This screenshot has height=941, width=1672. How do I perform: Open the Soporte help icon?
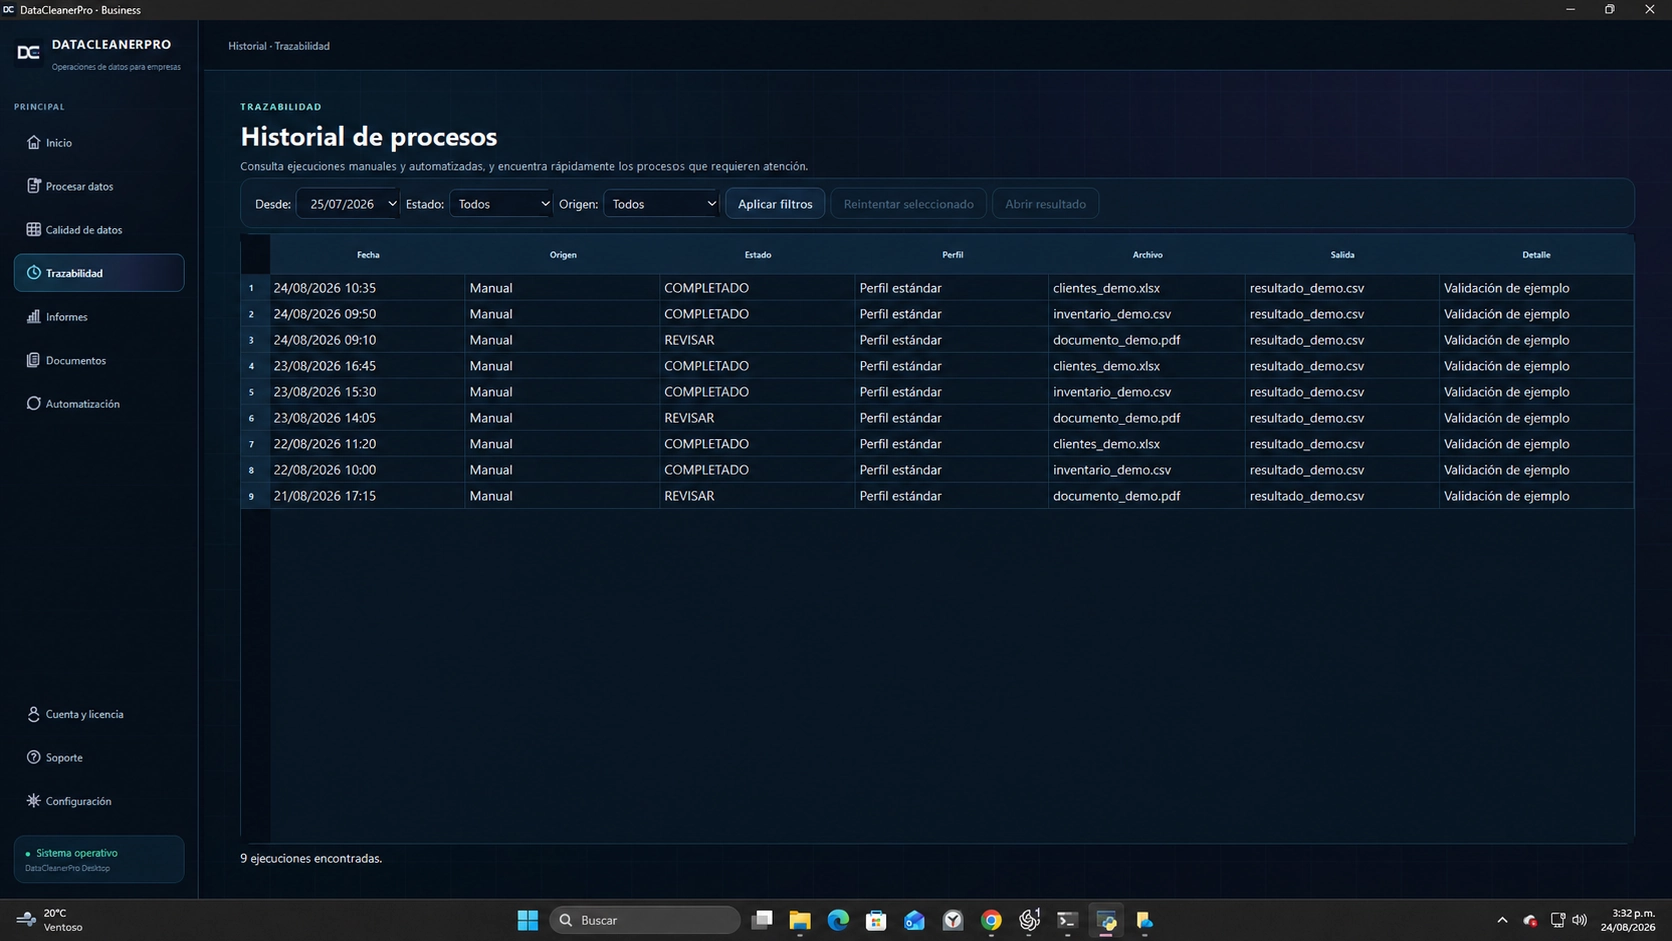(x=33, y=757)
